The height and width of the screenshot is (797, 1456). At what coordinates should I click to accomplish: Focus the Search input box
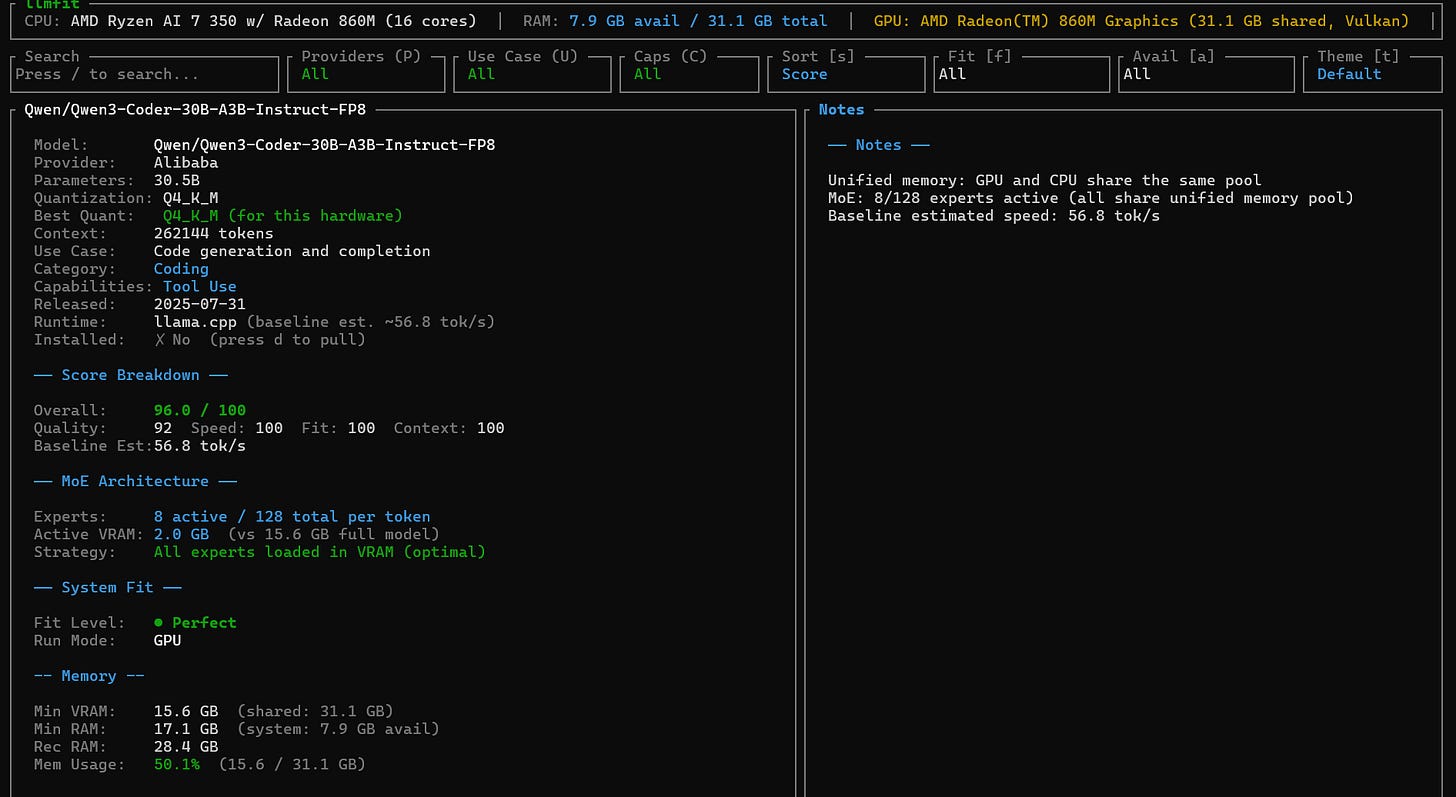pos(144,74)
